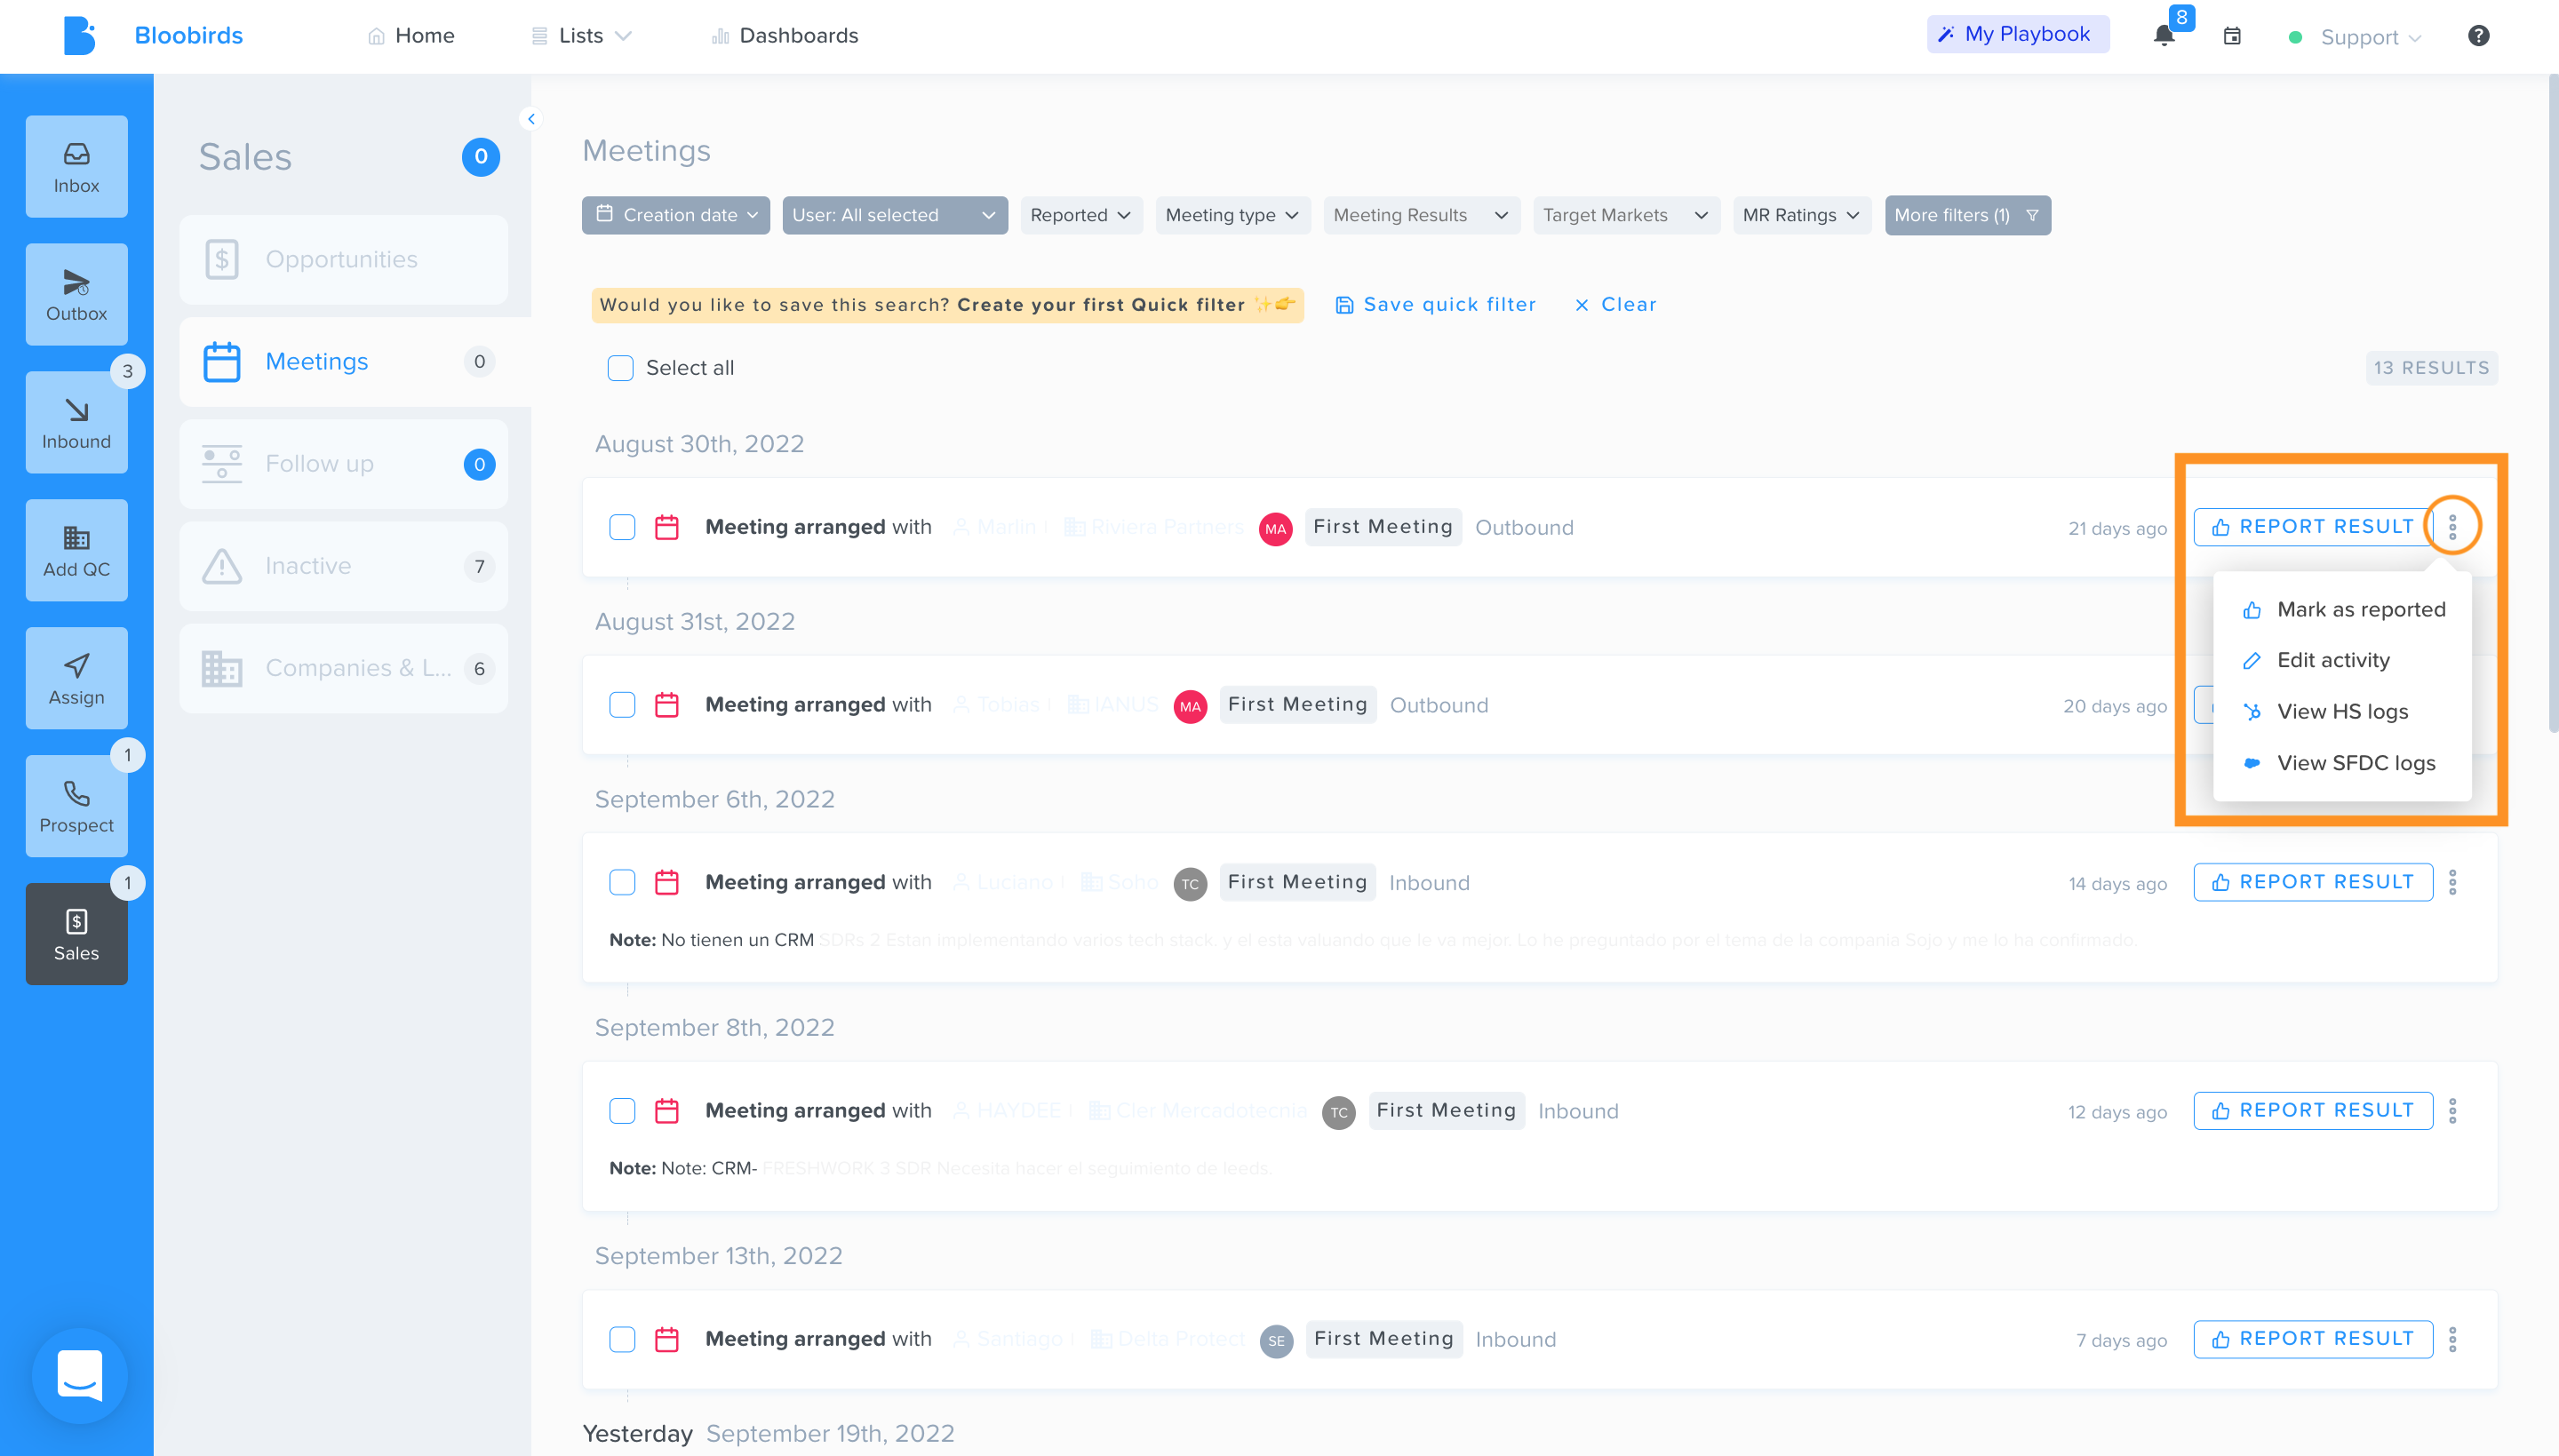Click the My Playbook button
The image size is (2559, 1456).
2017,34
